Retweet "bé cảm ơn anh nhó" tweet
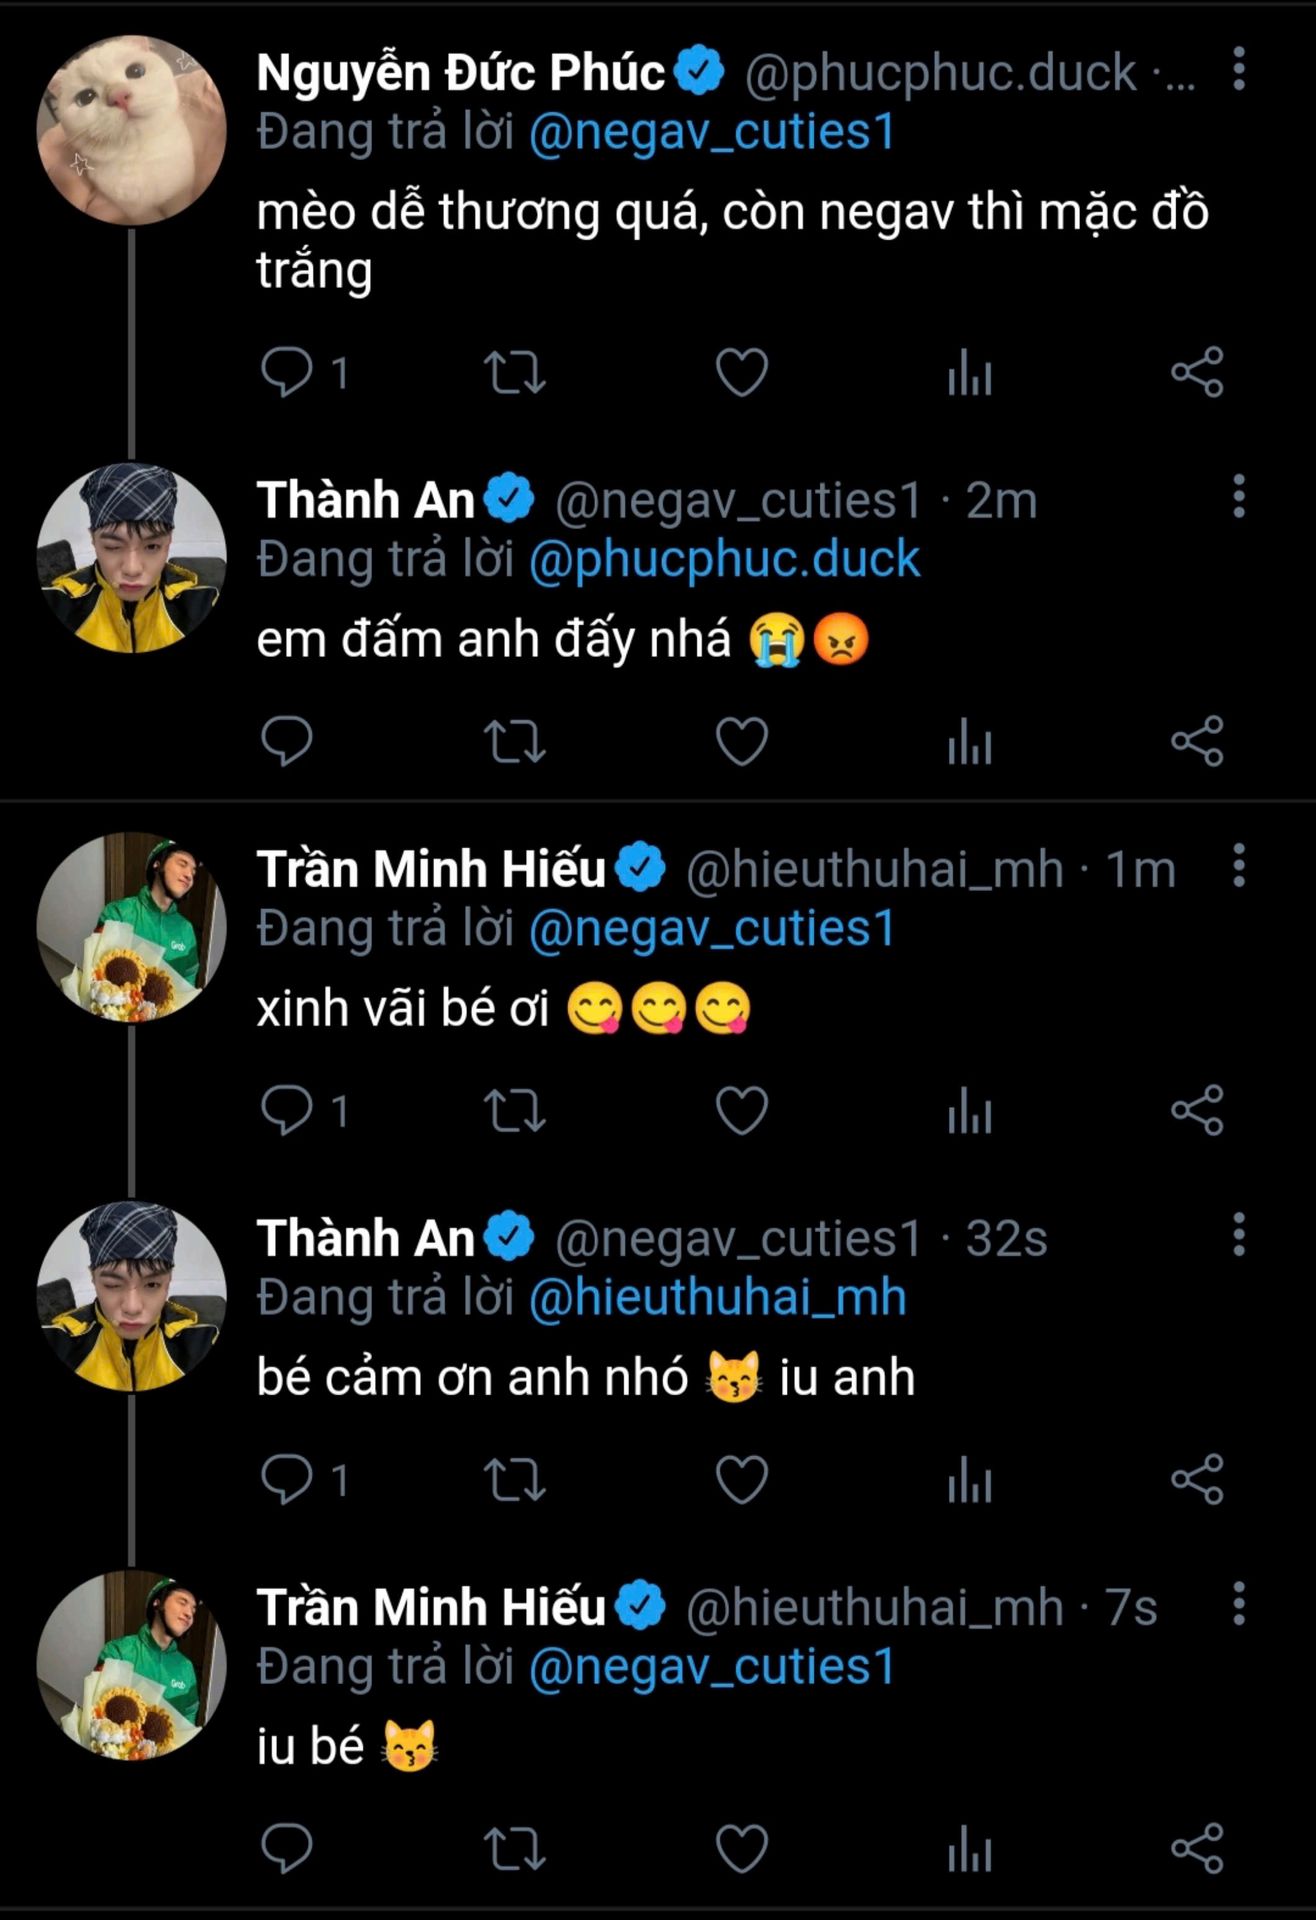Image resolution: width=1316 pixels, height=1920 pixels. [514, 1480]
